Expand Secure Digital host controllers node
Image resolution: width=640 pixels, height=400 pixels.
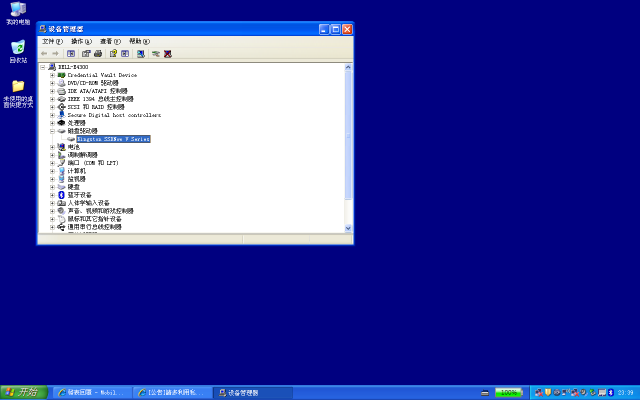[52, 115]
